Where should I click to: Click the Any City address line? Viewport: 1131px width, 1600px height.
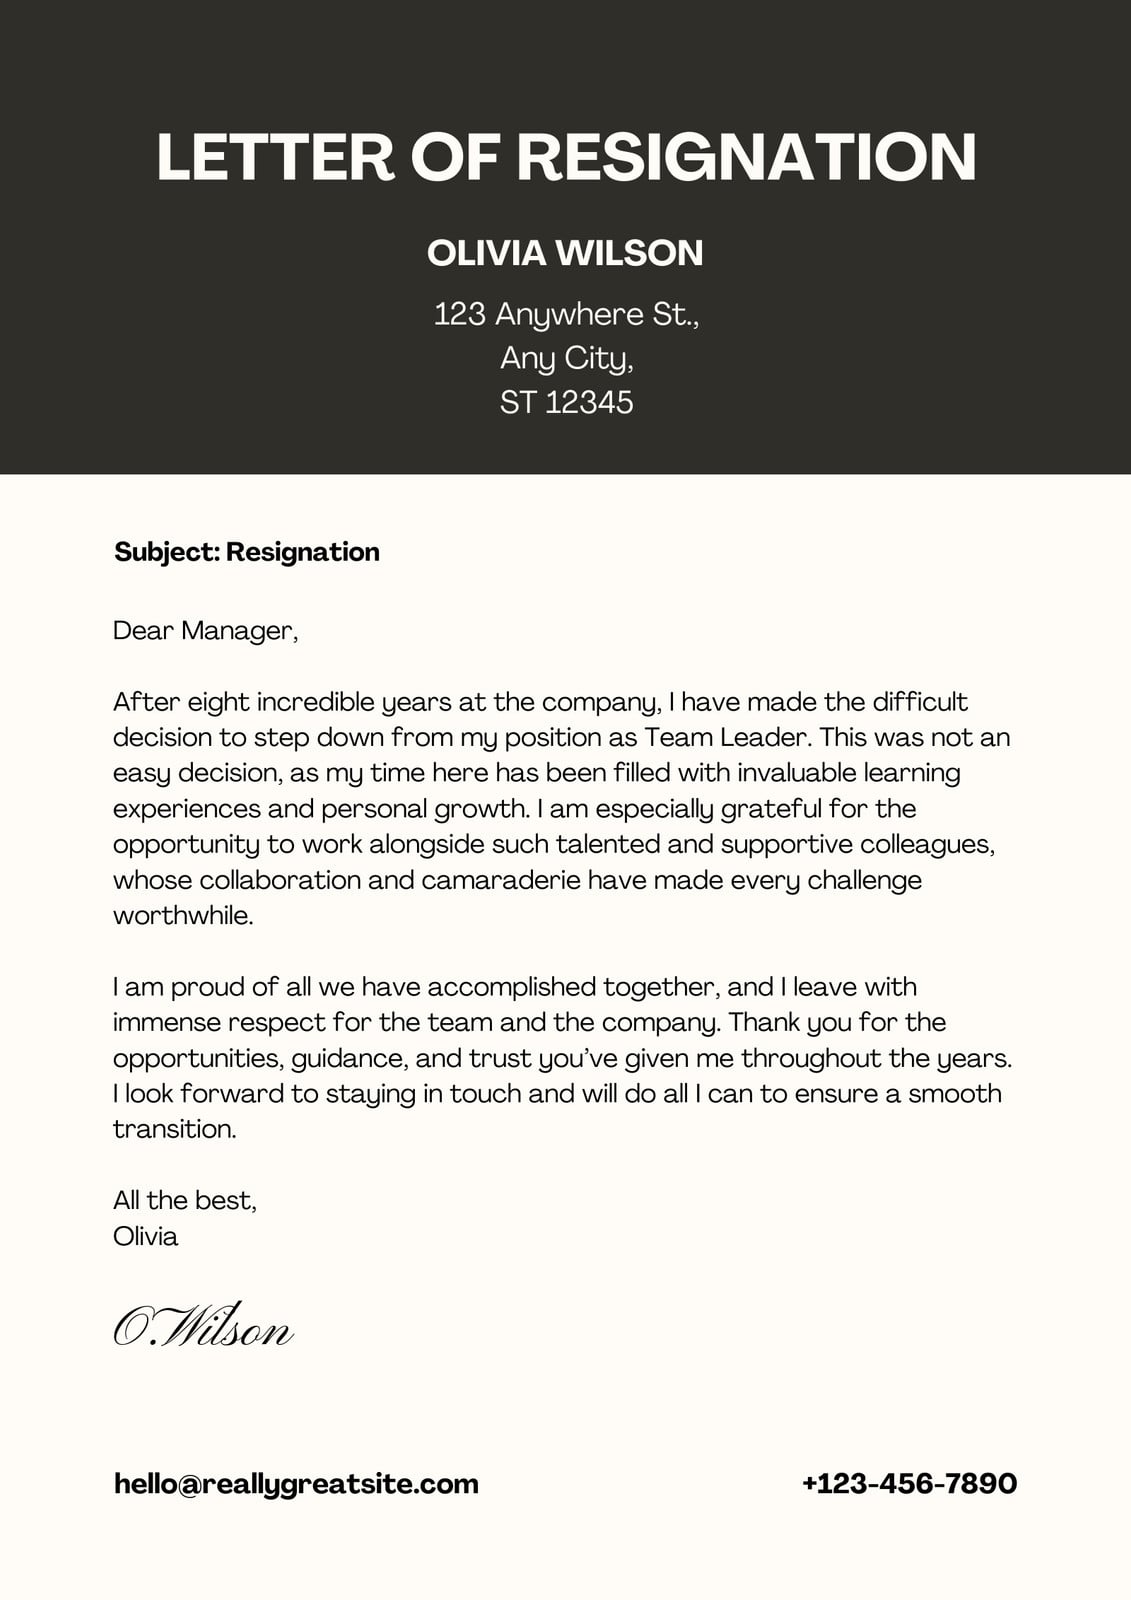point(566,359)
